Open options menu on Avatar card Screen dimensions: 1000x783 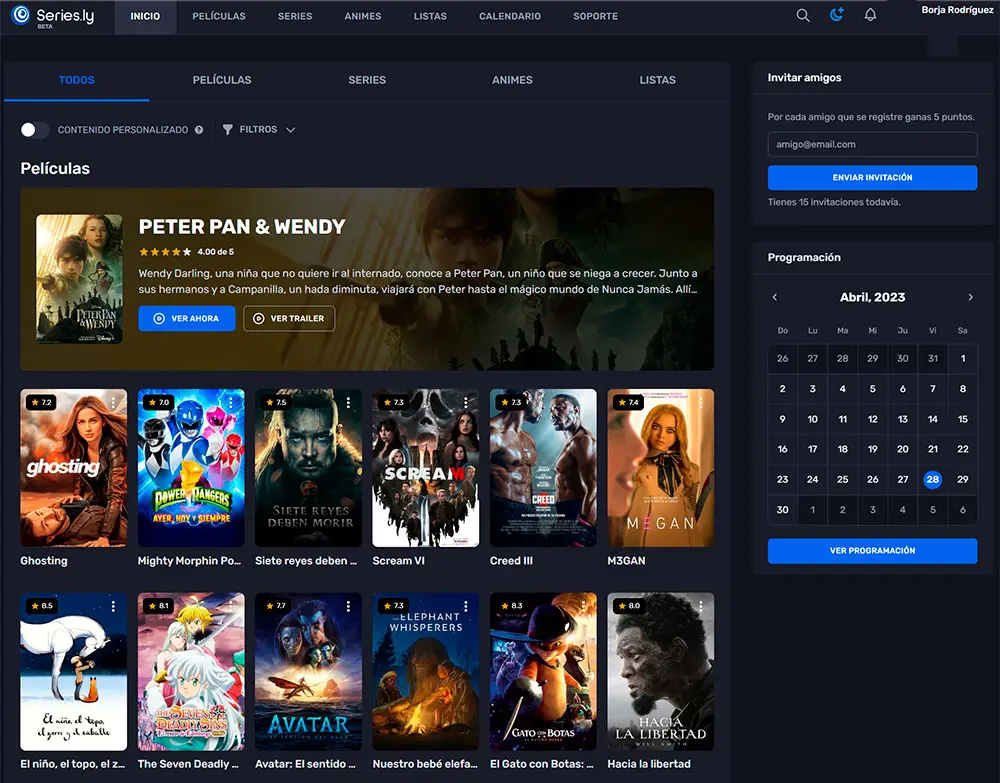(x=348, y=606)
